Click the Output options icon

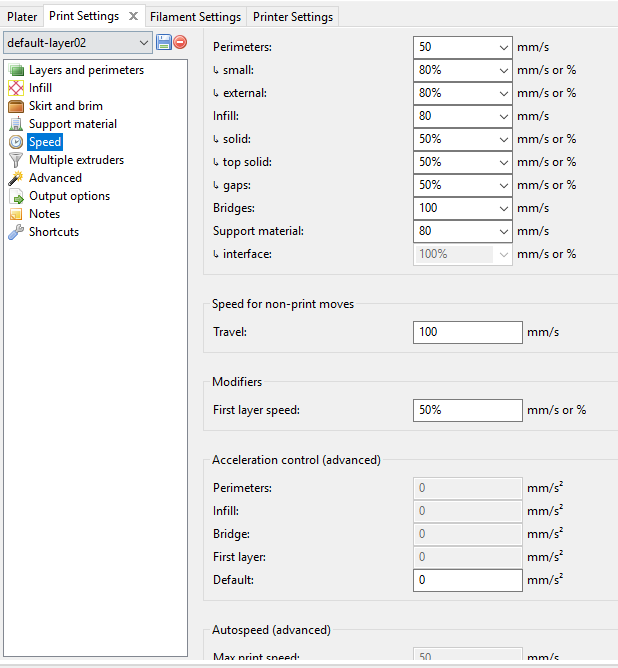[x=16, y=196]
